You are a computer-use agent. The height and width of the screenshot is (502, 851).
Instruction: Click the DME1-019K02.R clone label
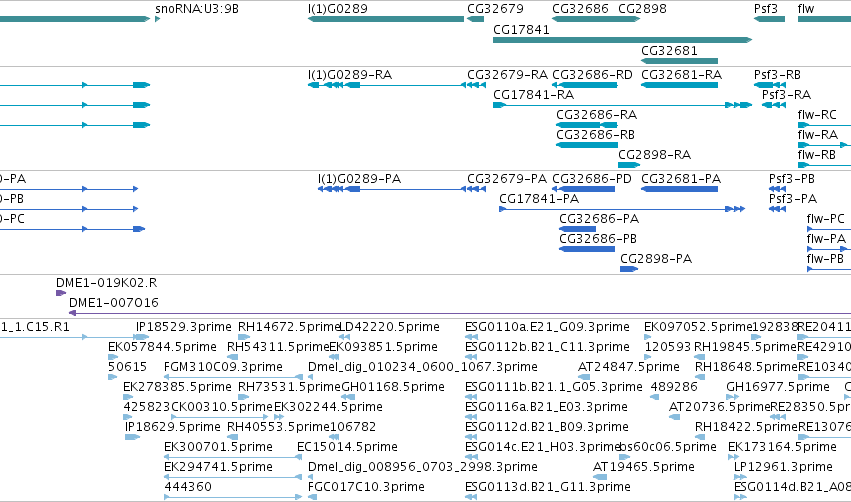click(106, 283)
